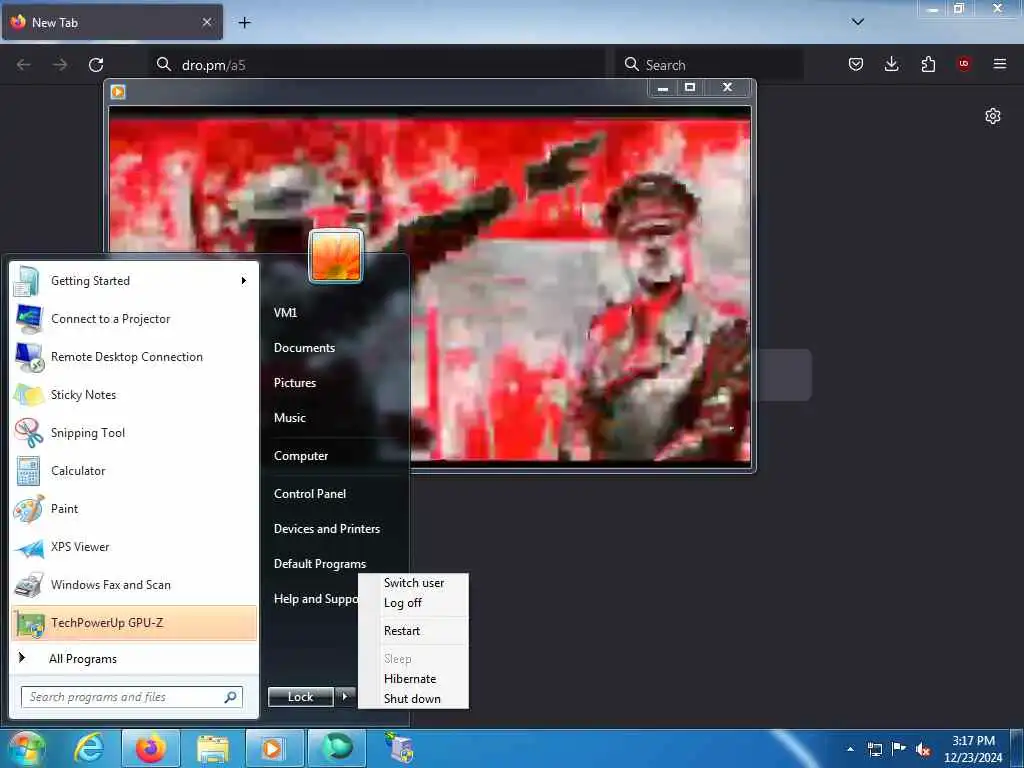This screenshot has height=768, width=1024.
Task: Click the Windows Start orb
Action: 26,748
